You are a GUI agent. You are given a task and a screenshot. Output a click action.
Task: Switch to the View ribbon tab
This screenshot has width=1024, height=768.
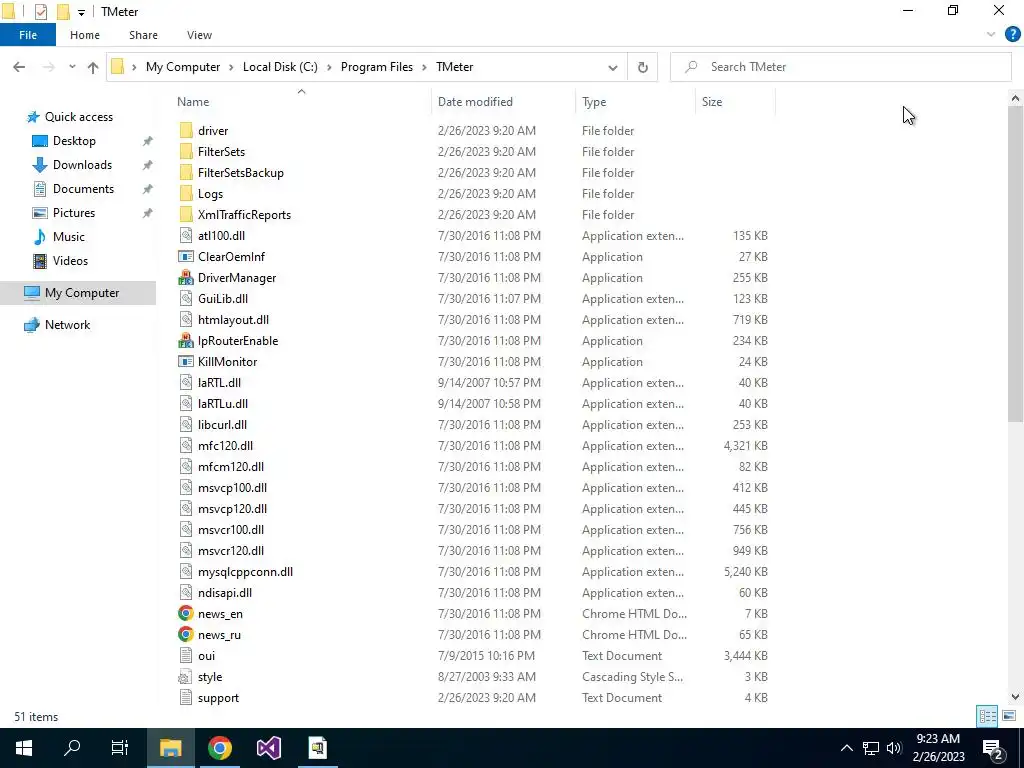[x=199, y=35]
